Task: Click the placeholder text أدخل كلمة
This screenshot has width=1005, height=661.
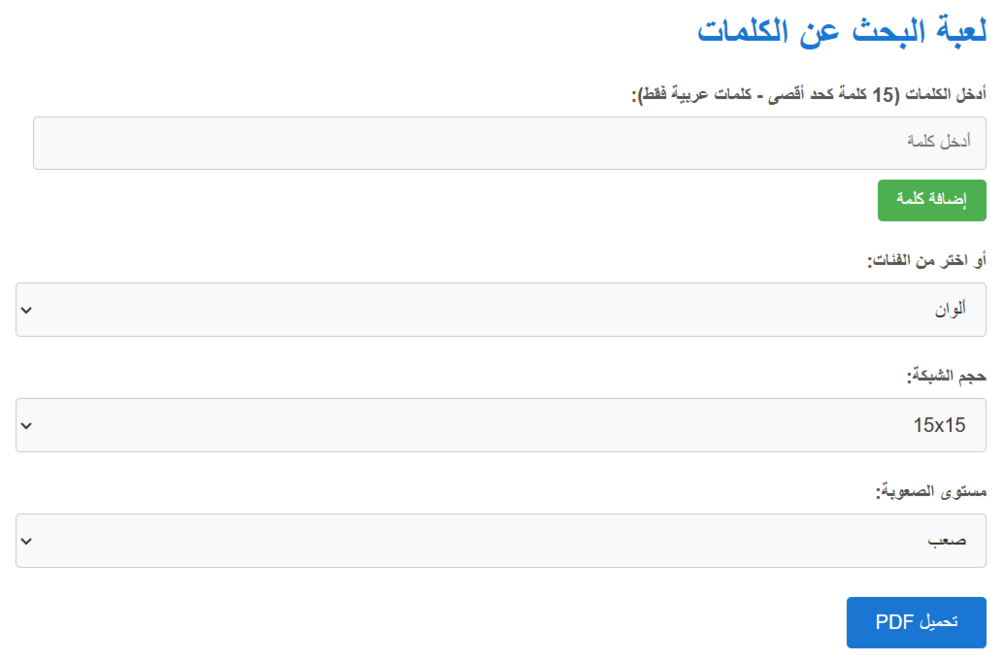Action: click(938, 141)
